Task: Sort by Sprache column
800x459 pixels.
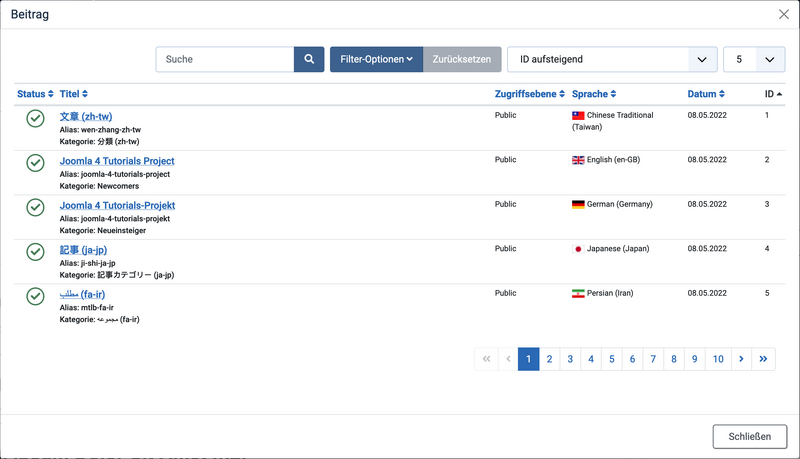Action: (x=594, y=94)
